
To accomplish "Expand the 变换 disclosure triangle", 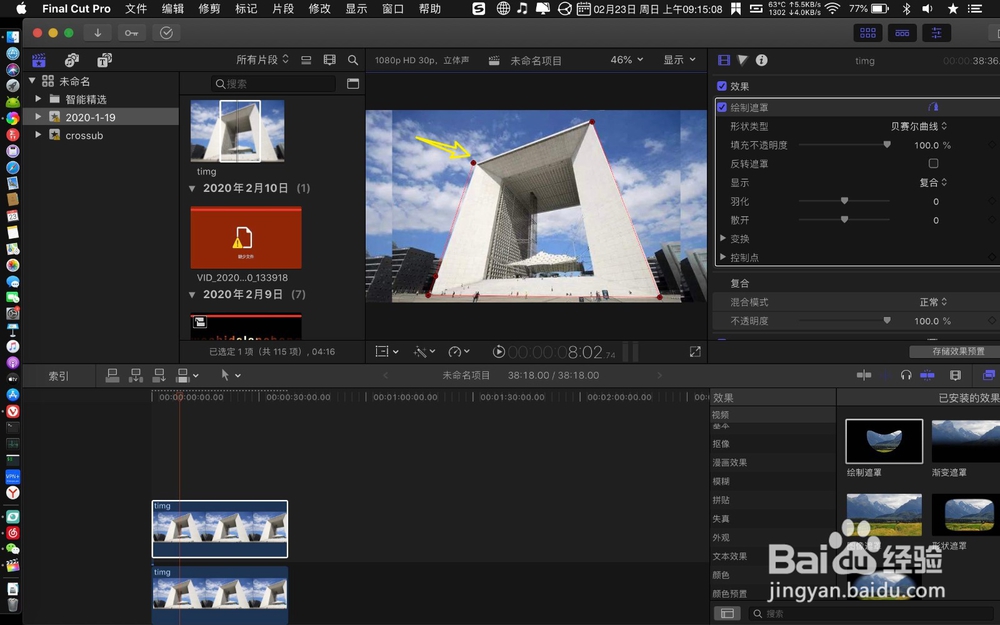I will (723, 238).
